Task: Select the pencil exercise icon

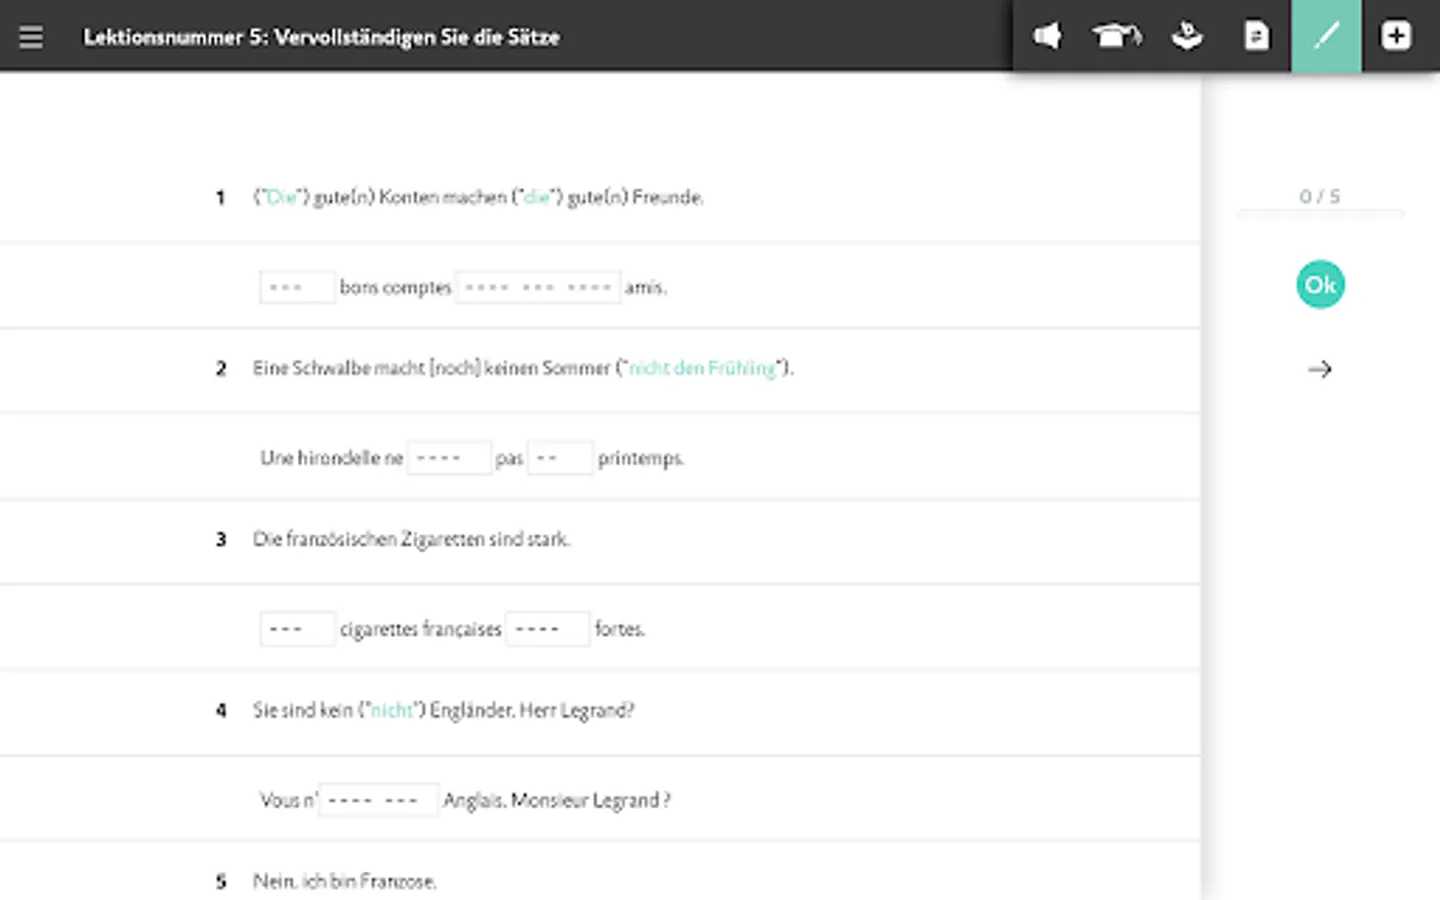Action: 1326,36
